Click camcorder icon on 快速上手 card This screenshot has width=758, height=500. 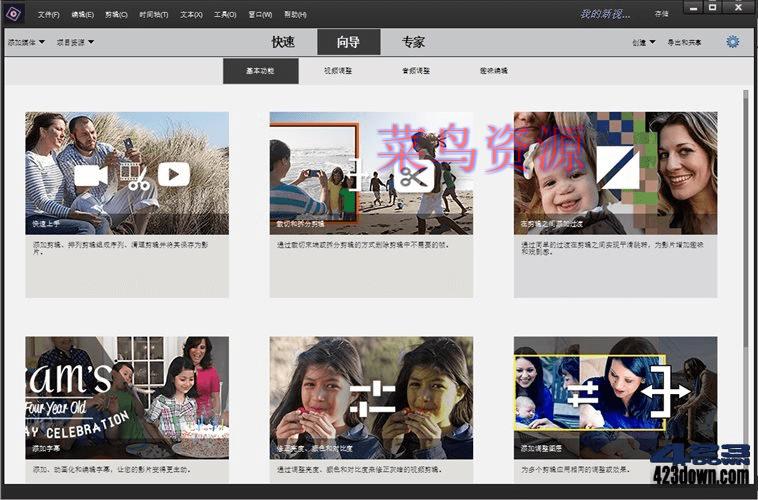tap(91, 176)
